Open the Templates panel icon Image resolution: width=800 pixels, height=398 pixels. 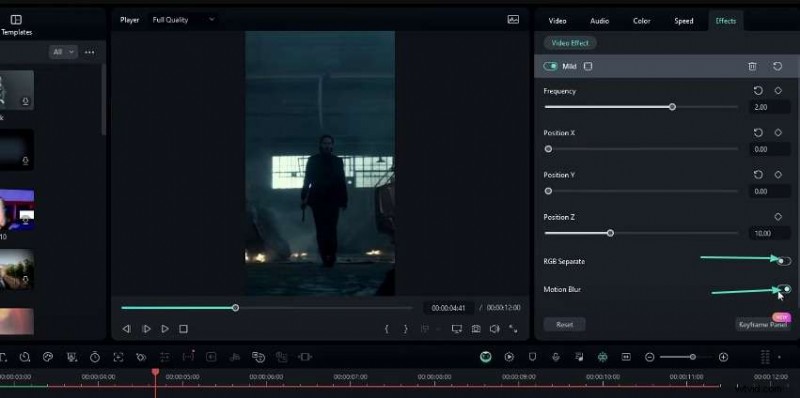16,20
